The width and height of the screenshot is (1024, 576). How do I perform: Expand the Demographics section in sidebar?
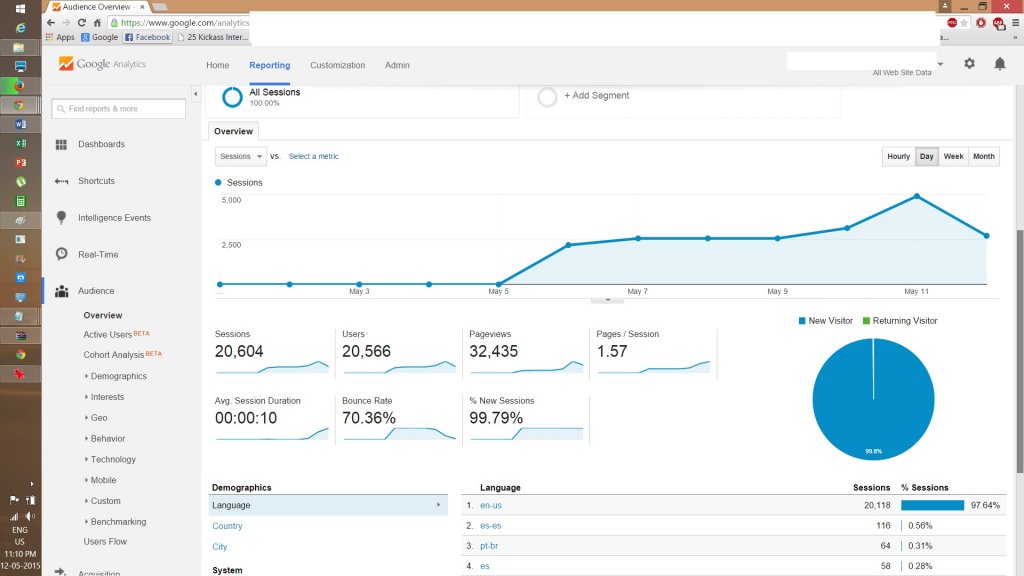(x=118, y=376)
